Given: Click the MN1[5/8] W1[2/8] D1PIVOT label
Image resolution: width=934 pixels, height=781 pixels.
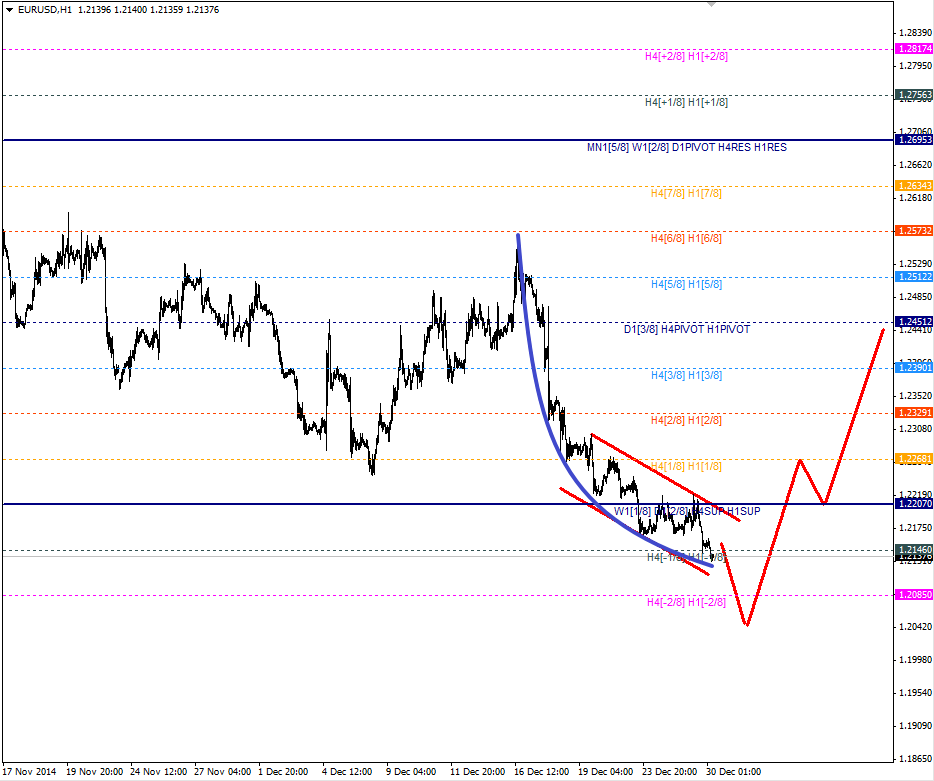Looking at the screenshot, I should pos(686,148).
